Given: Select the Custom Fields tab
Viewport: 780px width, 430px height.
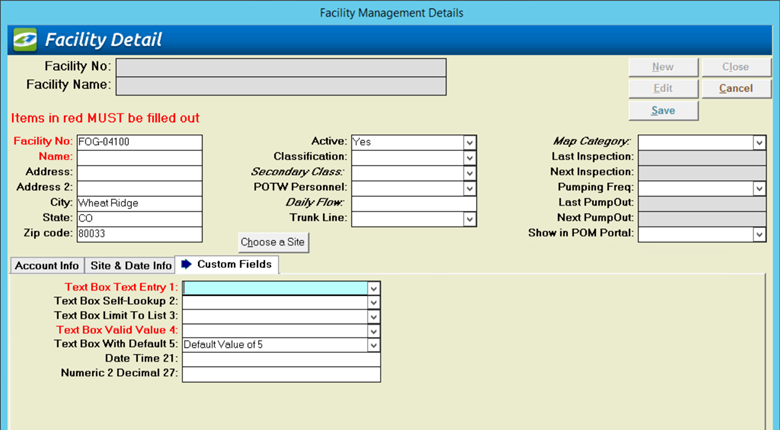Looking at the screenshot, I should 227,264.
